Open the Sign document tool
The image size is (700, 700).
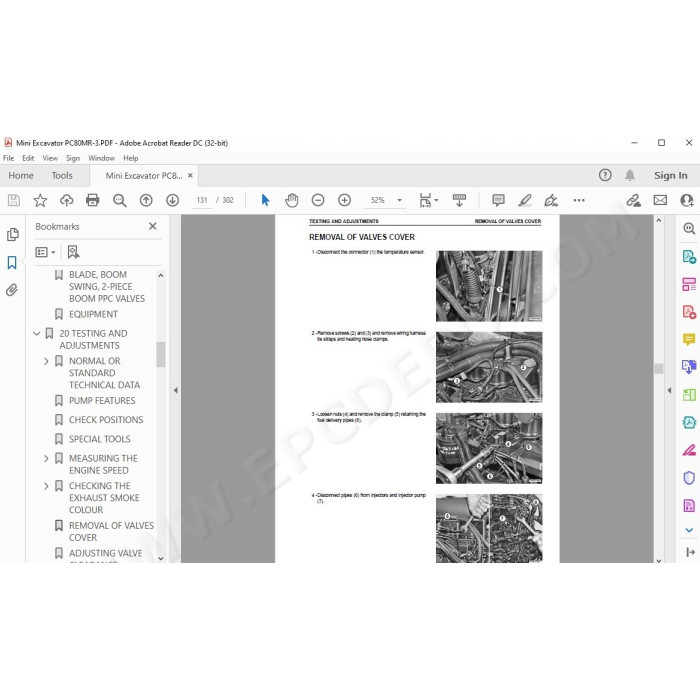click(x=551, y=200)
